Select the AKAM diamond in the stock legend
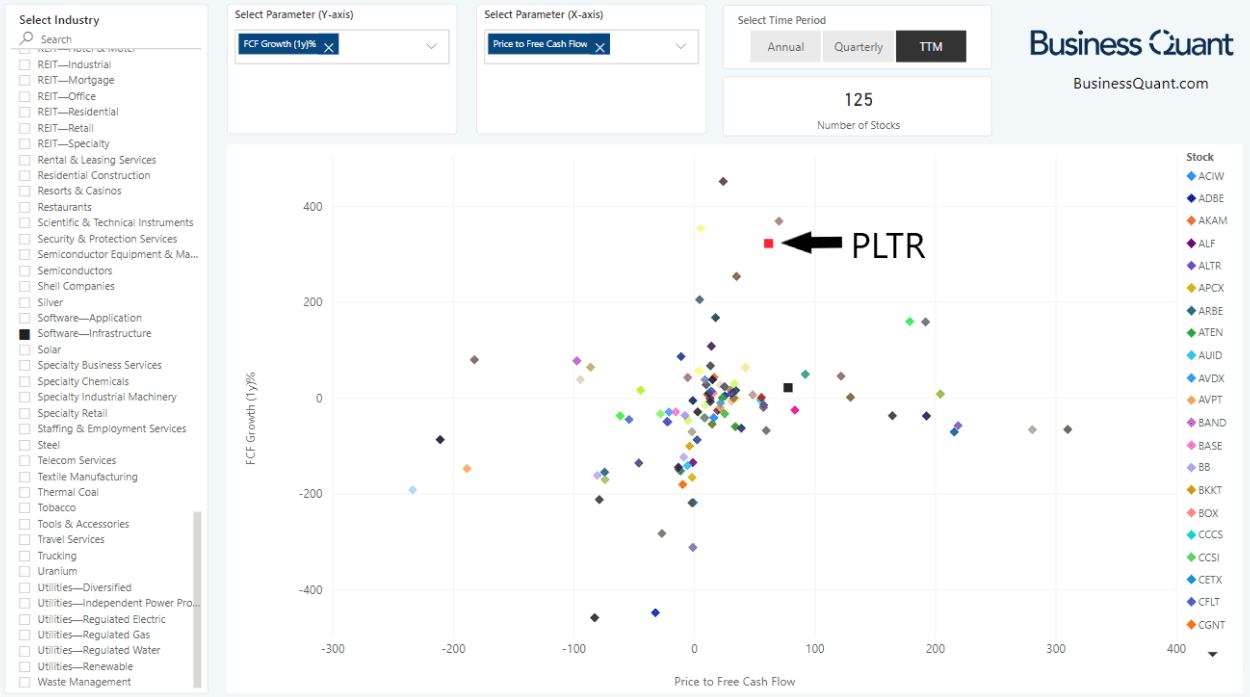1250x697 pixels. coord(1191,221)
